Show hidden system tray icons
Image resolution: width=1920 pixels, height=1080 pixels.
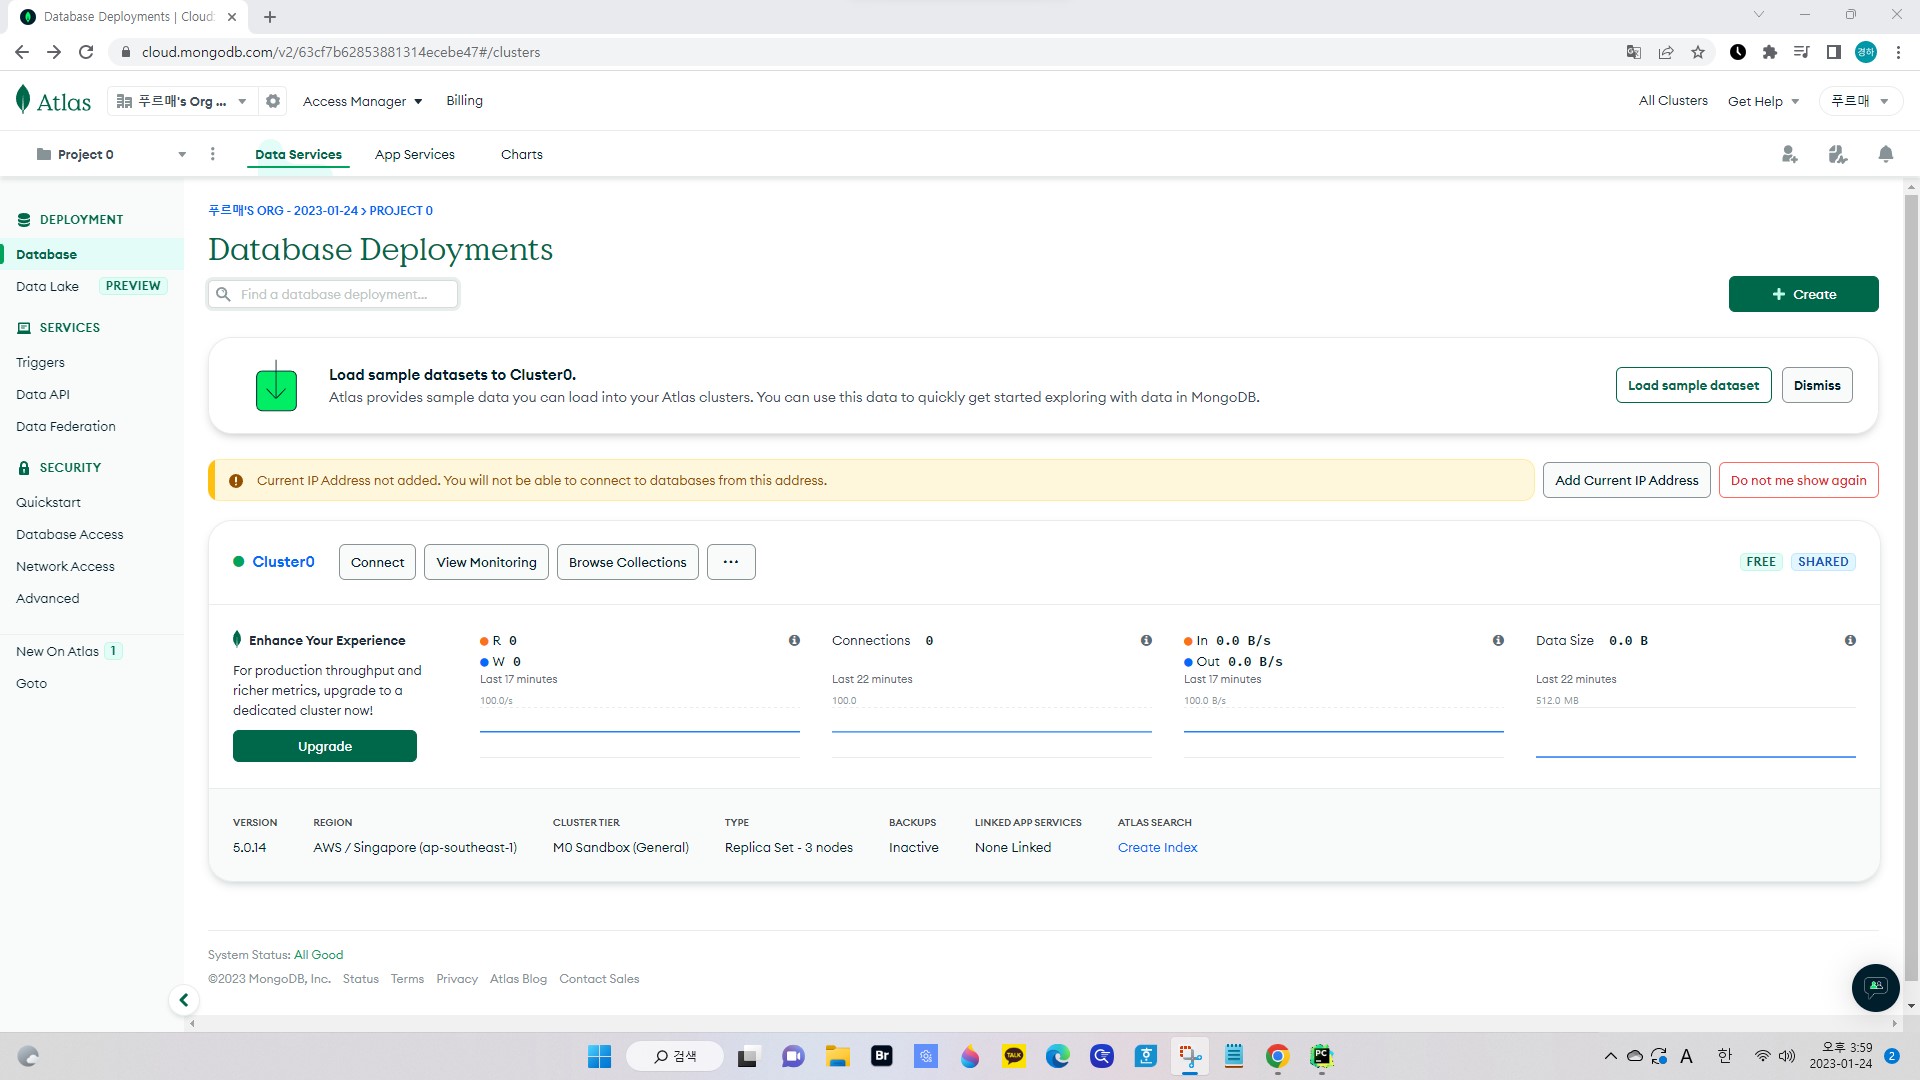coord(1610,1056)
